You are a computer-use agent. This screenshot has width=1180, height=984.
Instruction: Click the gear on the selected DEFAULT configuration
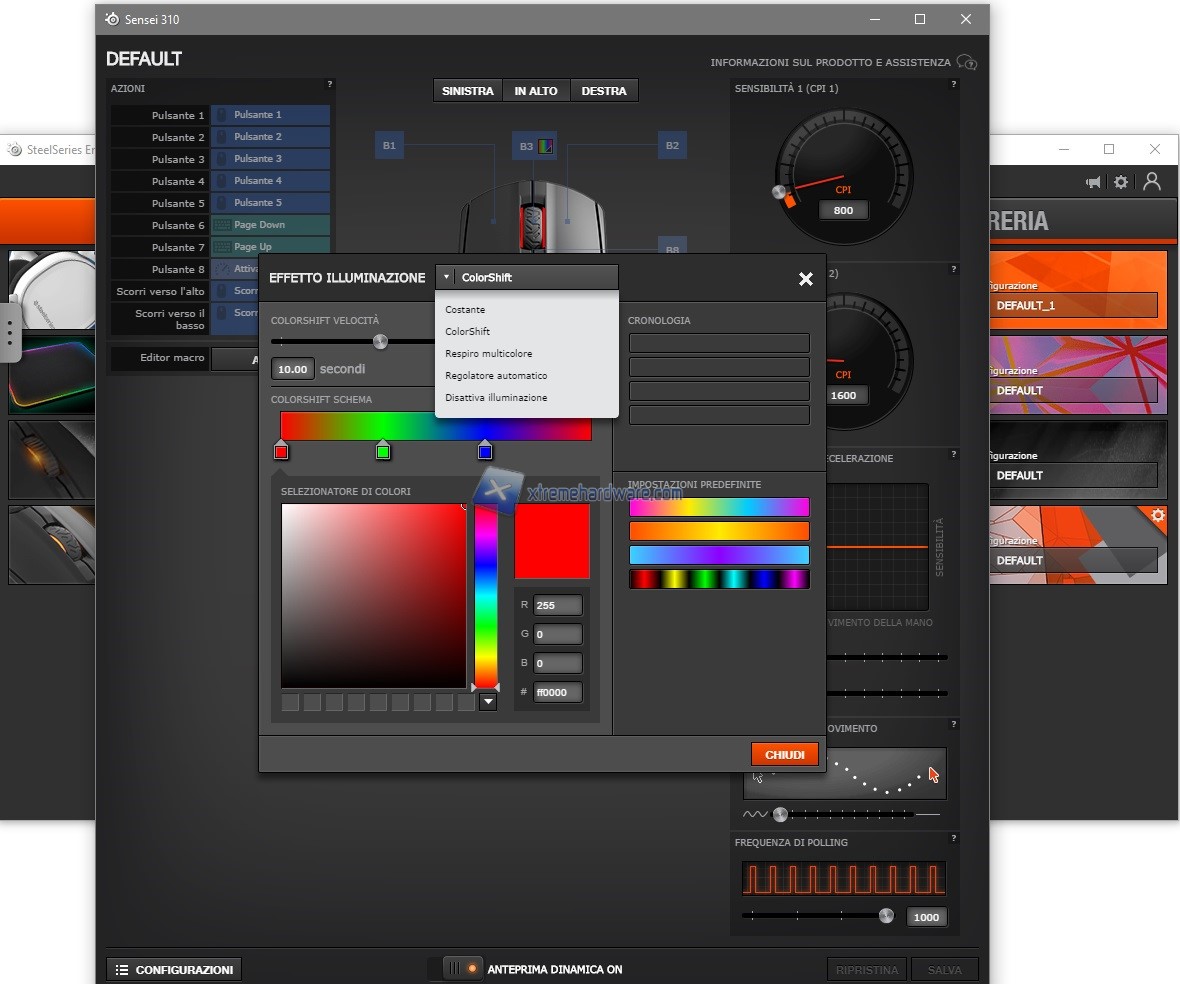[1157, 516]
